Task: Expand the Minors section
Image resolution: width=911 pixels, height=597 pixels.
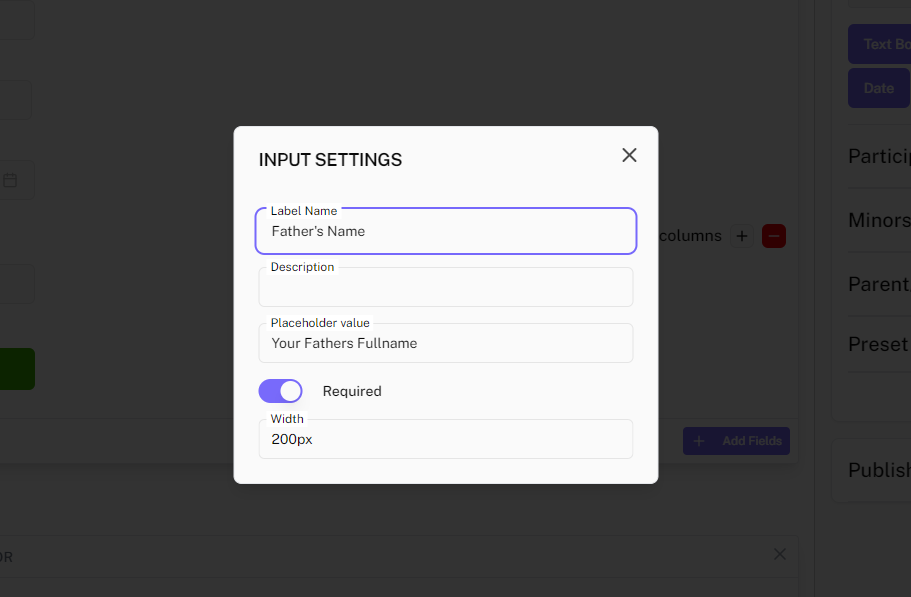Action: (x=878, y=220)
